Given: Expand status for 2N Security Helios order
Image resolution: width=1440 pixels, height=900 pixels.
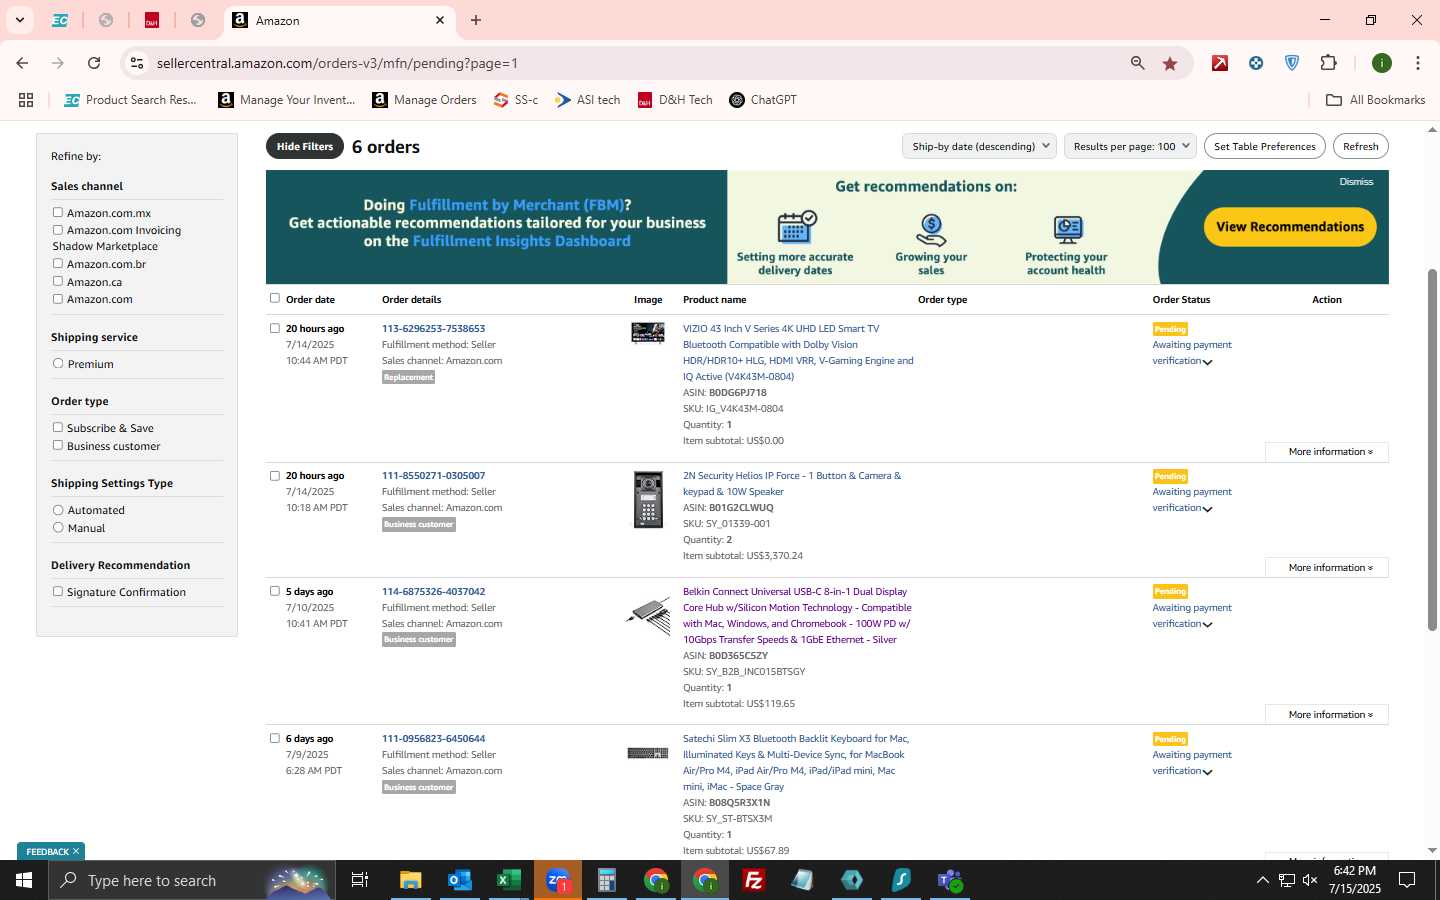Looking at the screenshot, I should tap(1207, 509).
